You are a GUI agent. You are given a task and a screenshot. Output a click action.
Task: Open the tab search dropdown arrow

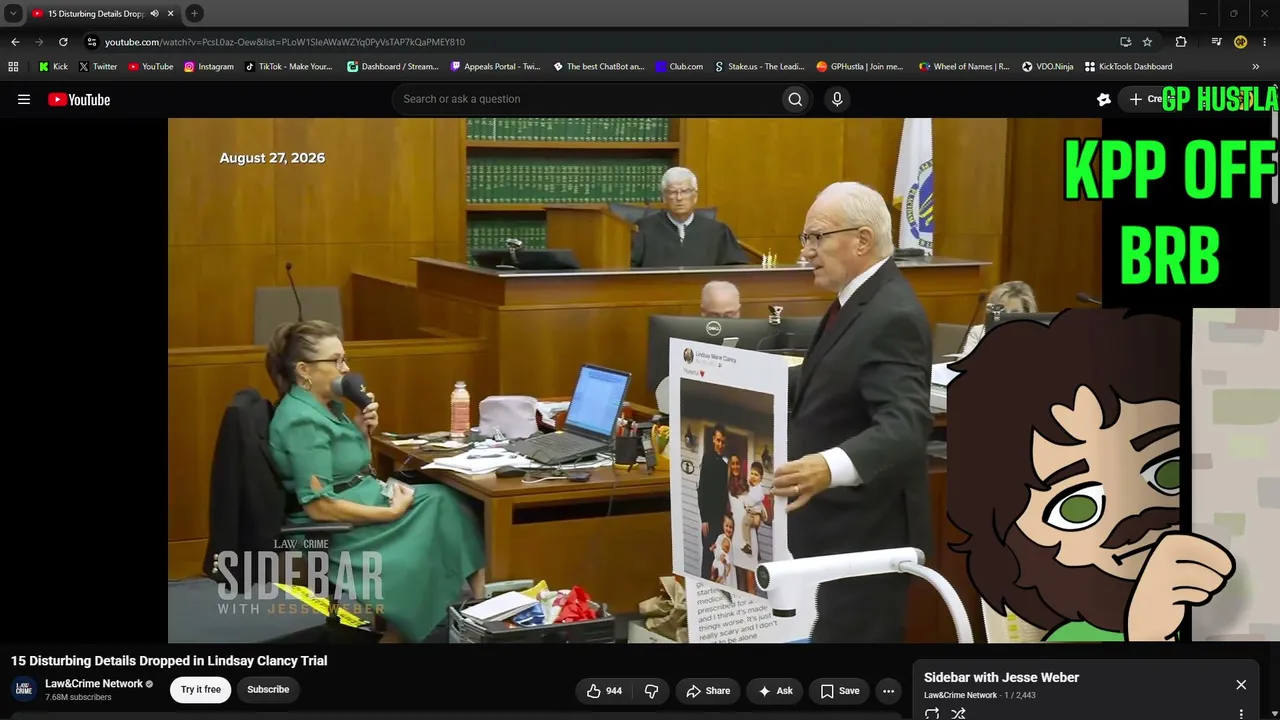pos(13,14)
